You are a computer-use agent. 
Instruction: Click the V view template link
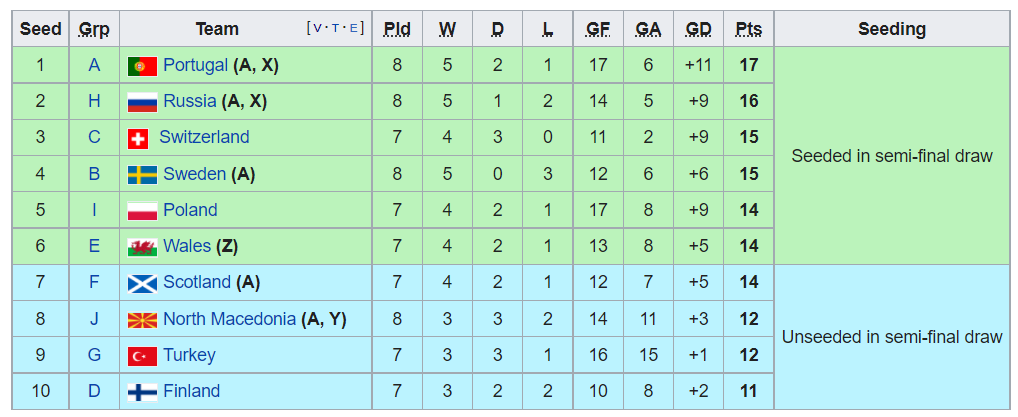317,28
